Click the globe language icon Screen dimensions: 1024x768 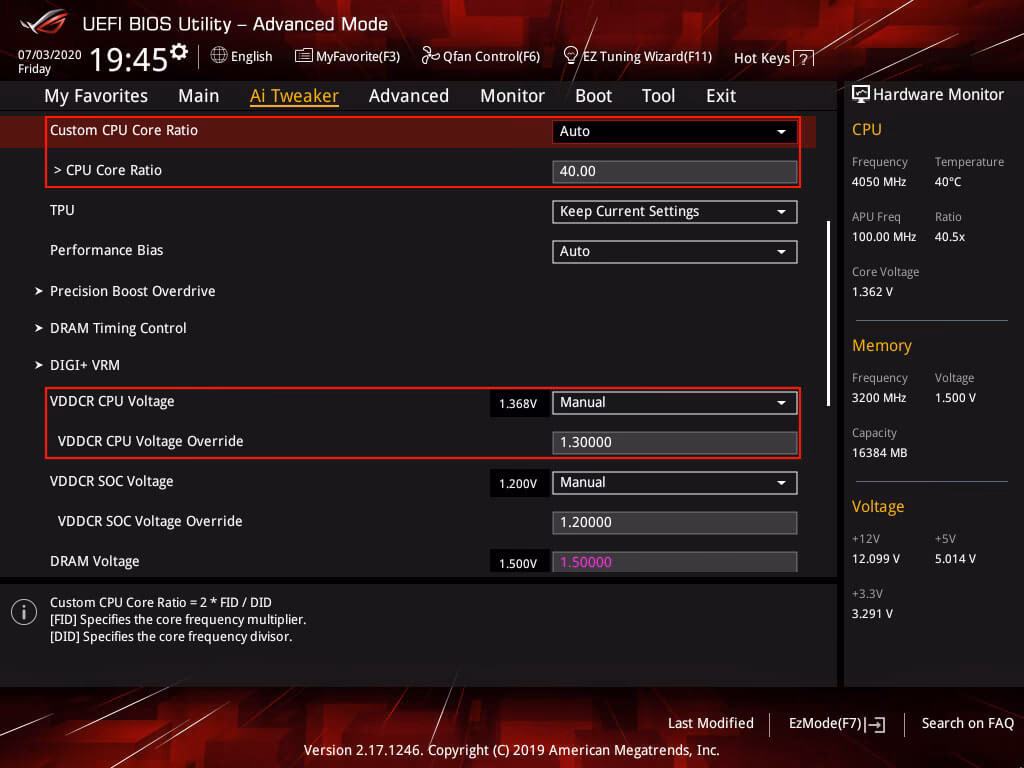219,56
